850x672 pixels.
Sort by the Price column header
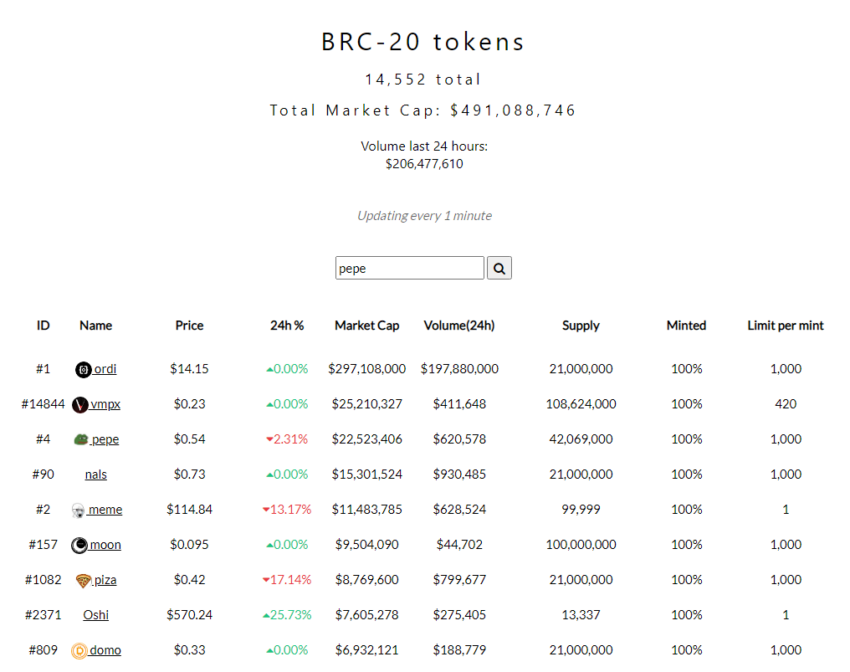pyautogui.click(x=189, y=326)
